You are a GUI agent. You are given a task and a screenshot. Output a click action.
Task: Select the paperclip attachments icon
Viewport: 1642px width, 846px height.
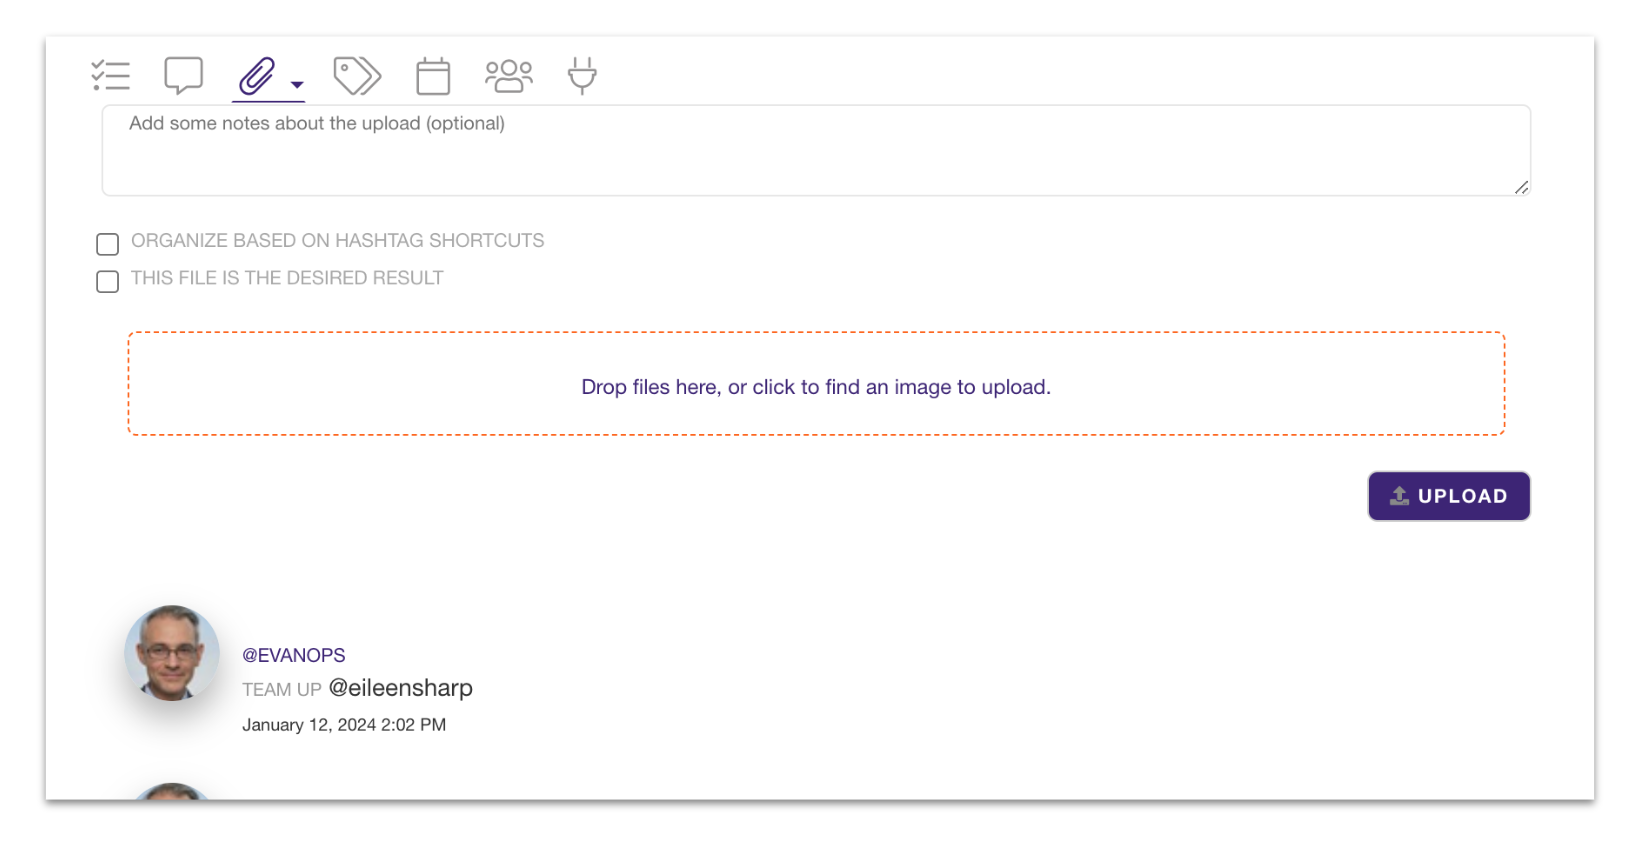click(257, 76)
